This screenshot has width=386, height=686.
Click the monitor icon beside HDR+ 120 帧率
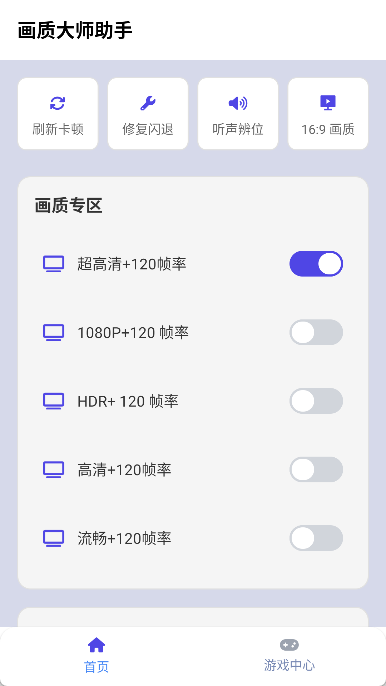pos(53,401)
